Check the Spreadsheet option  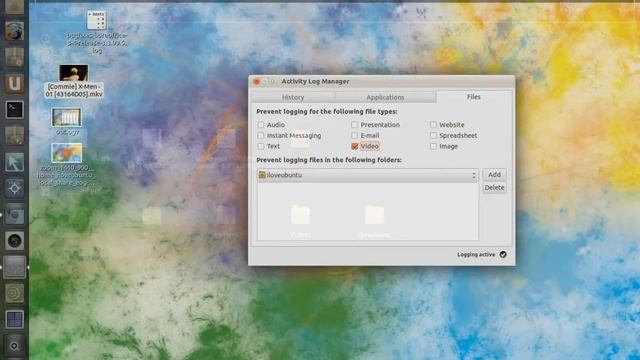click(x=433, y=135)
